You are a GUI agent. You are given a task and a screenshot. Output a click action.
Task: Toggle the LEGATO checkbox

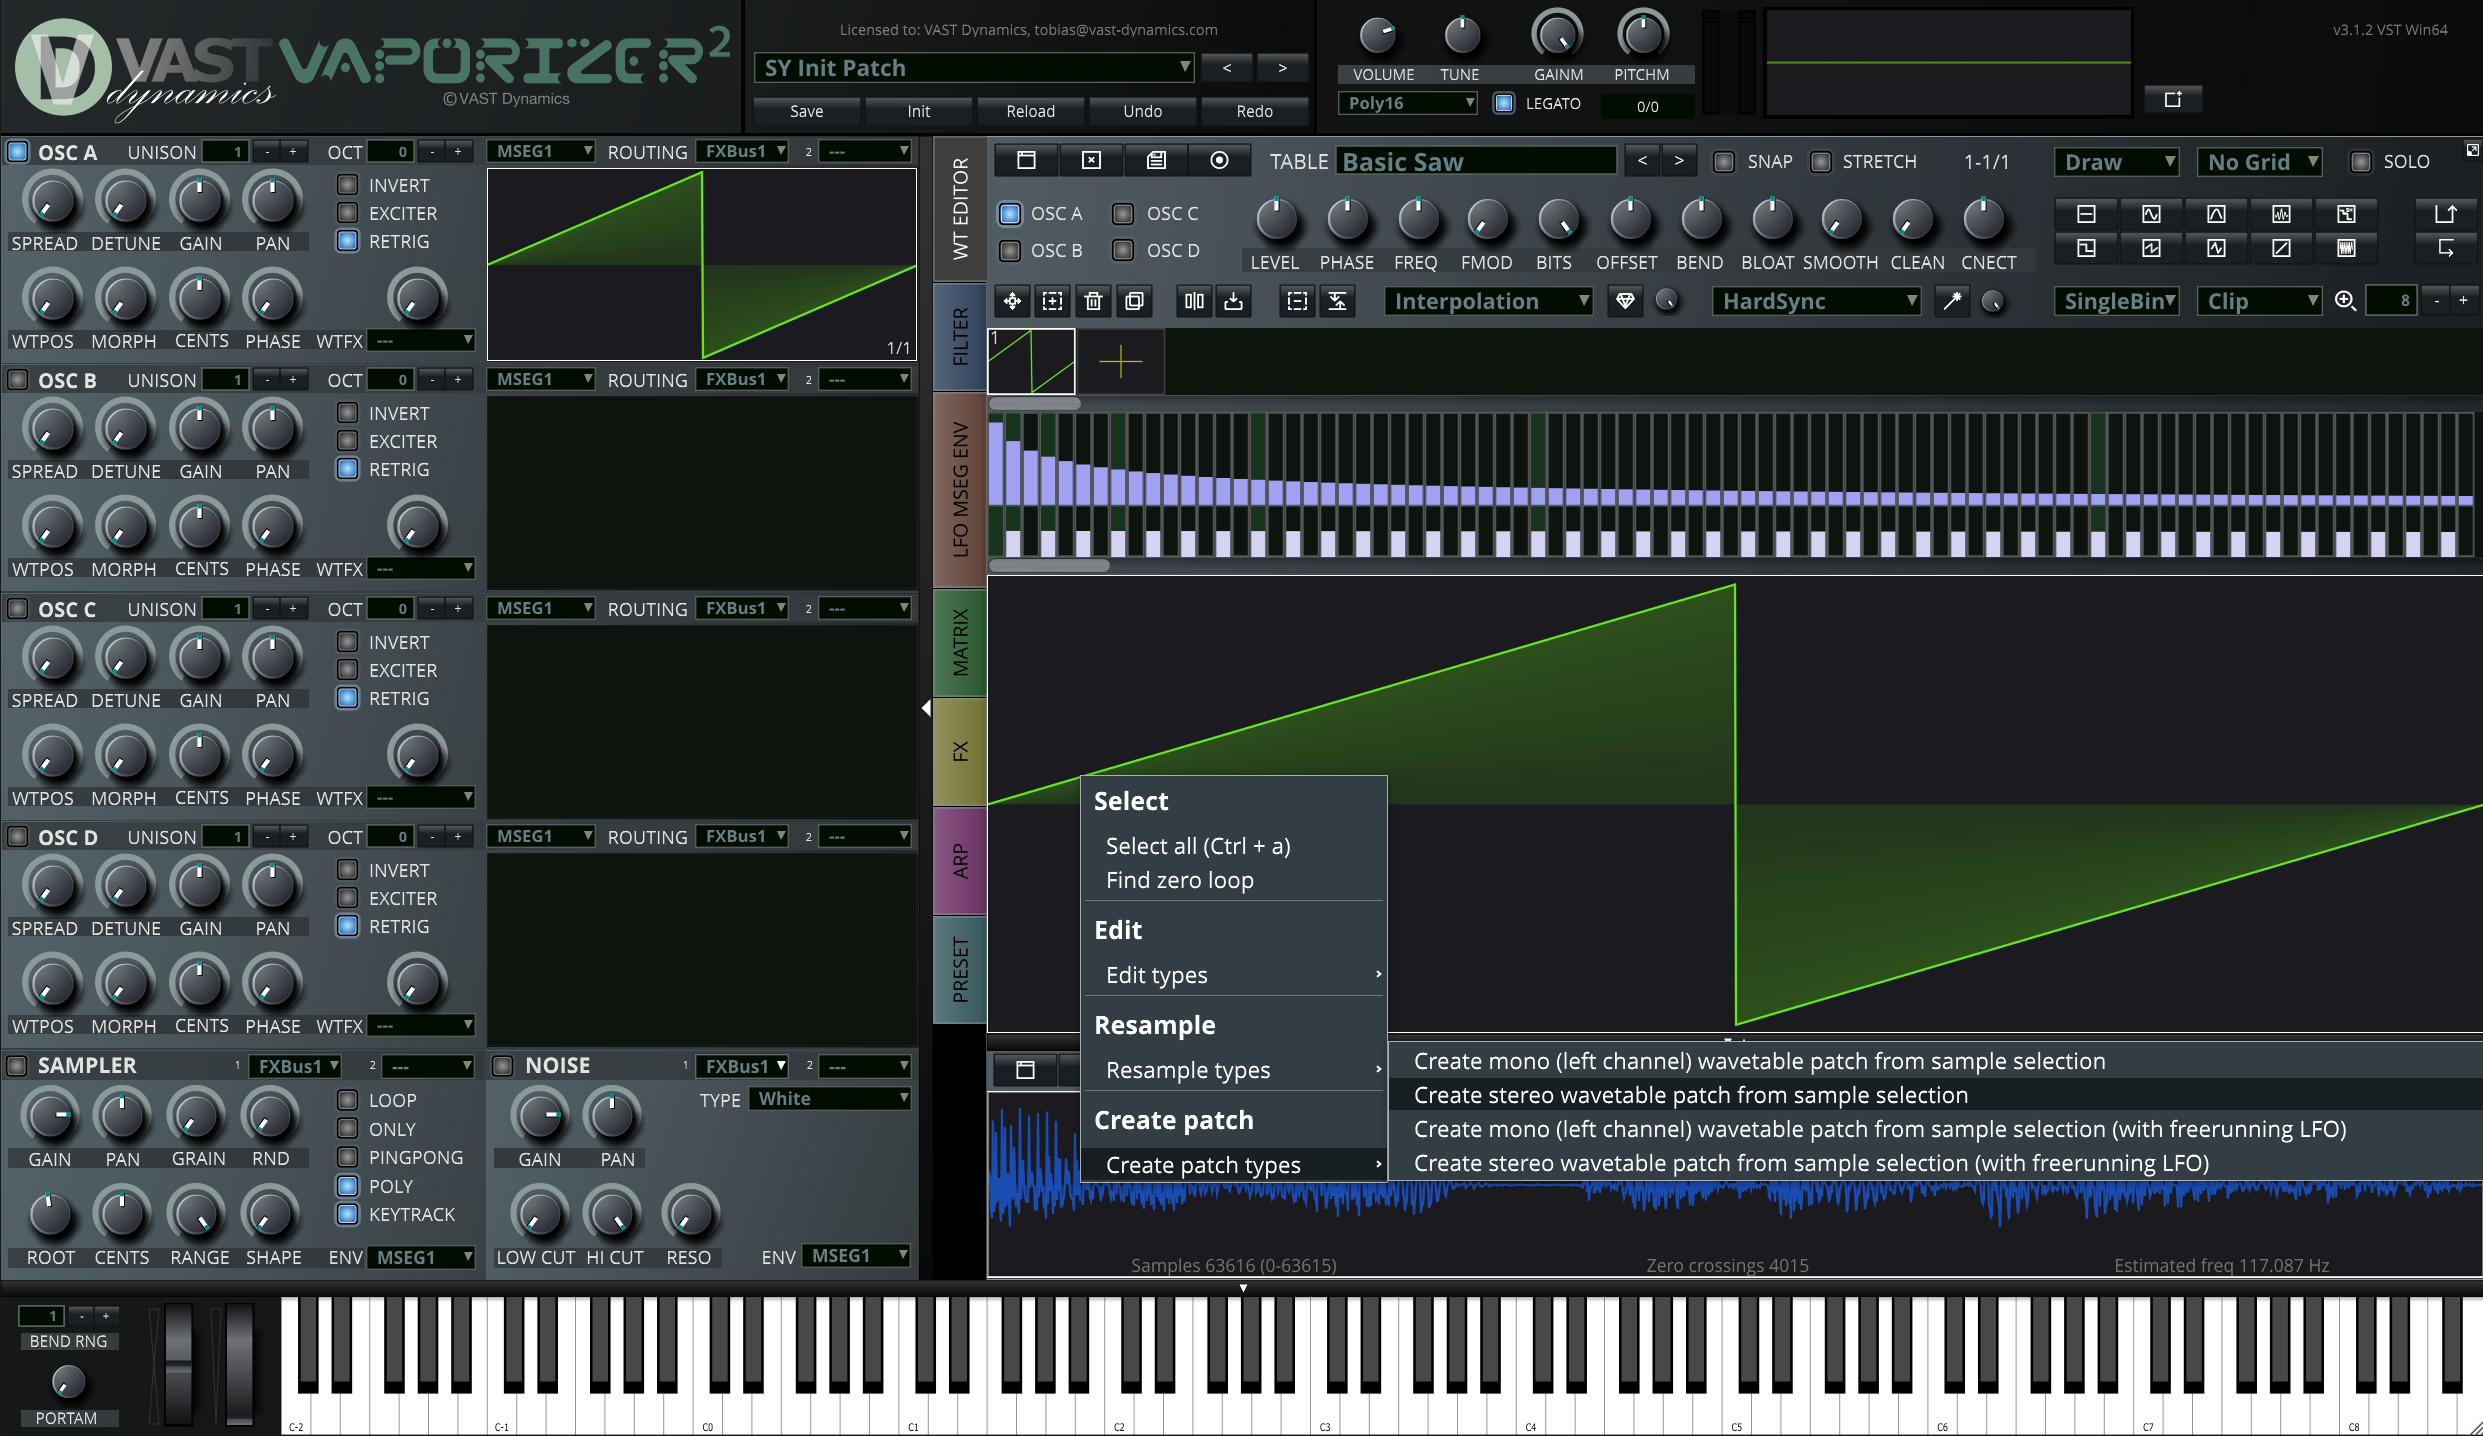[x=1504, y=103]
